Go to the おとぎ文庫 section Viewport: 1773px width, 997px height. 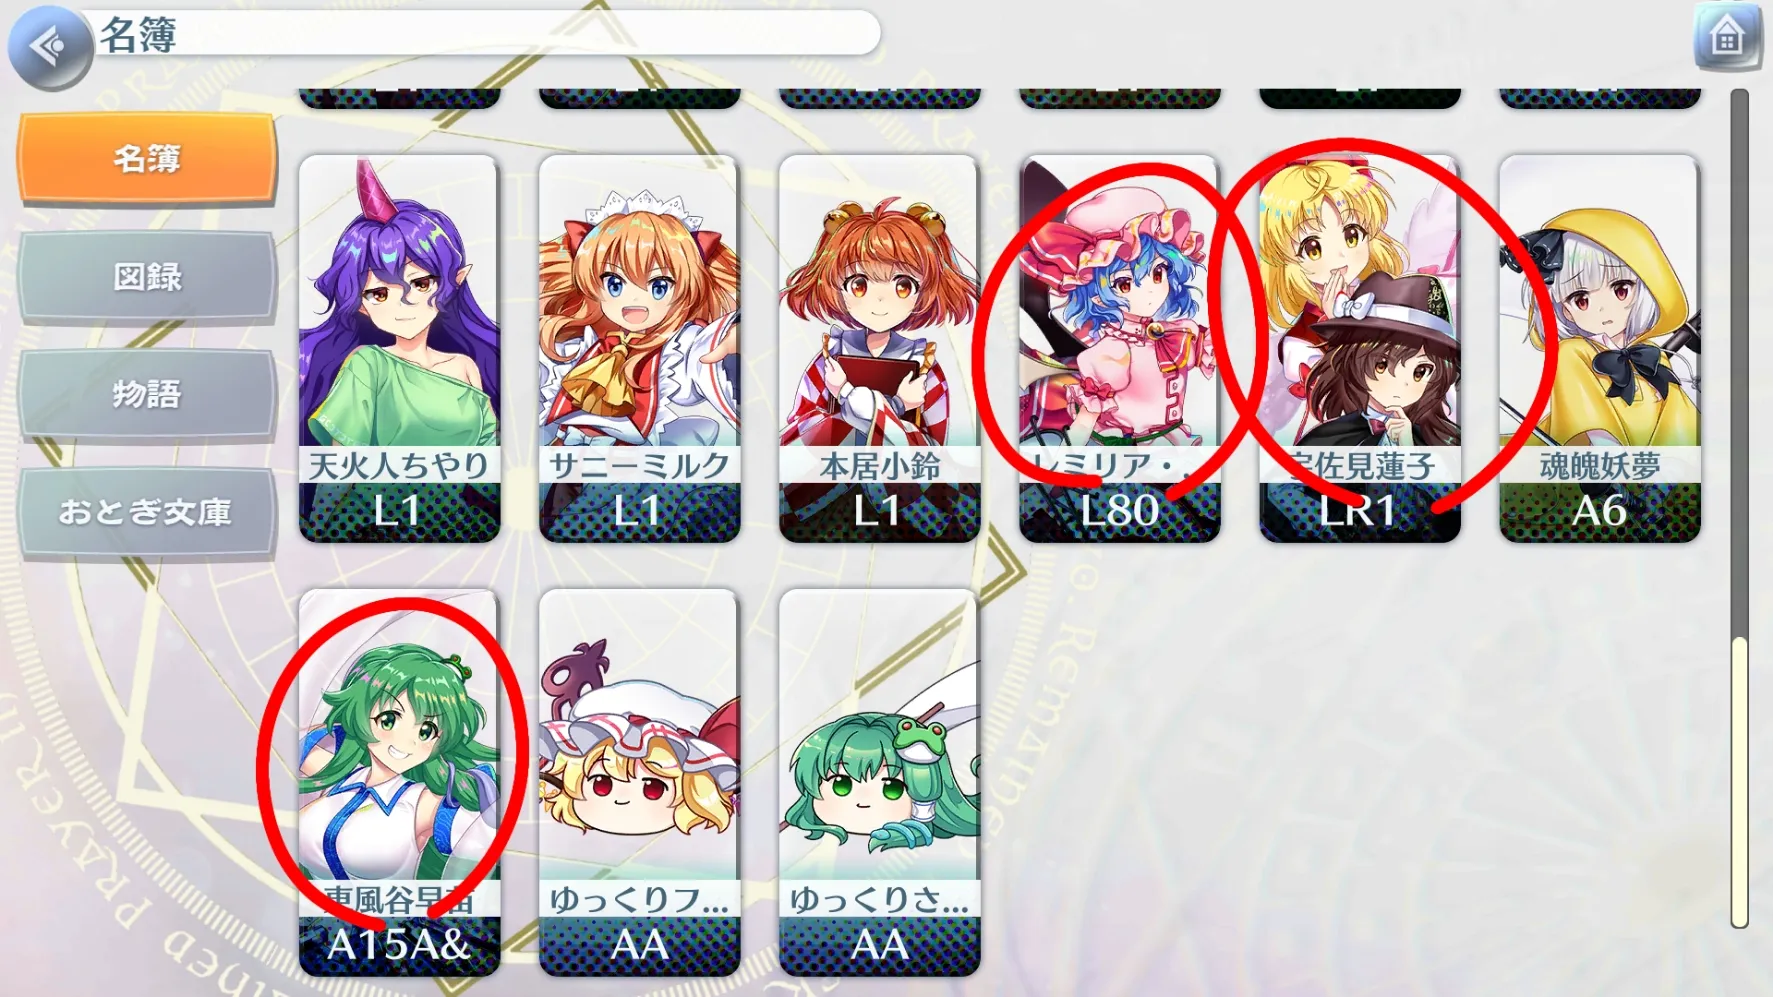pos(147,512)
